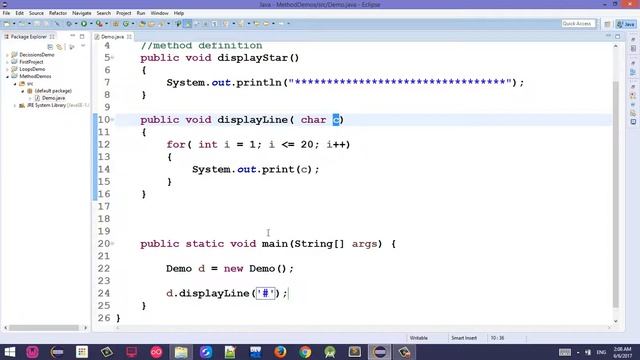Open Google Chrome from the taskbar
Screen dimensions: 640x360
click(305, 352)
